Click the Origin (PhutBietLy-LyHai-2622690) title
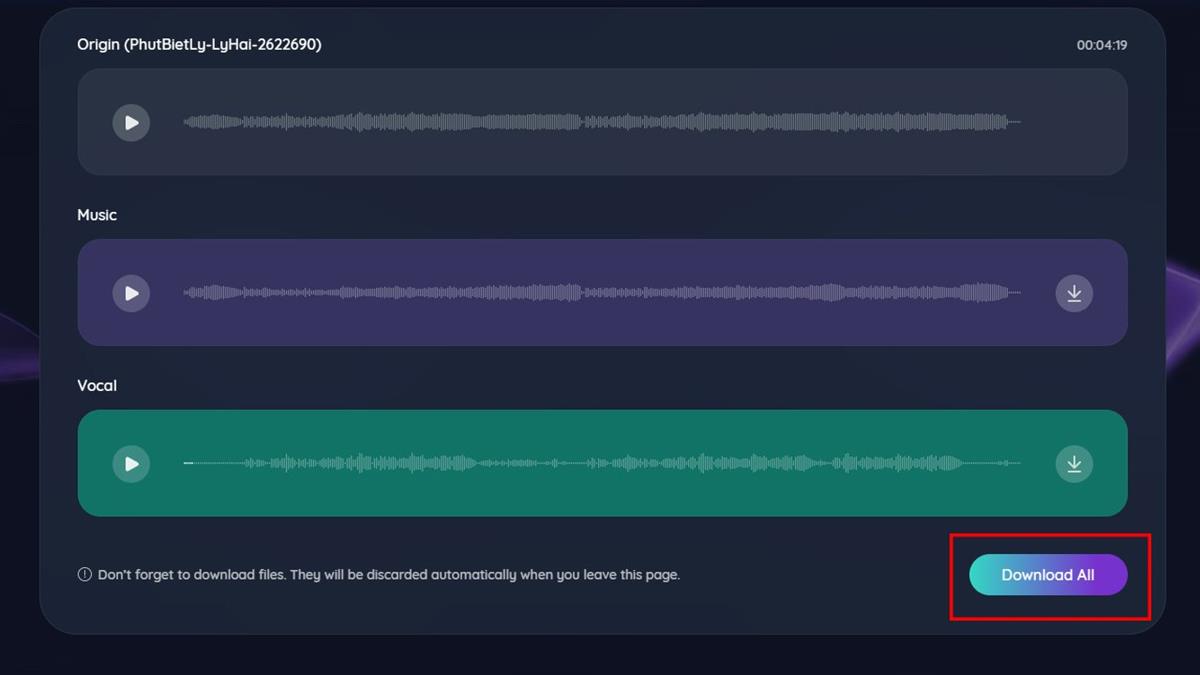Image resolution: width=1200 pixels, height=675 pixels. 199,45
